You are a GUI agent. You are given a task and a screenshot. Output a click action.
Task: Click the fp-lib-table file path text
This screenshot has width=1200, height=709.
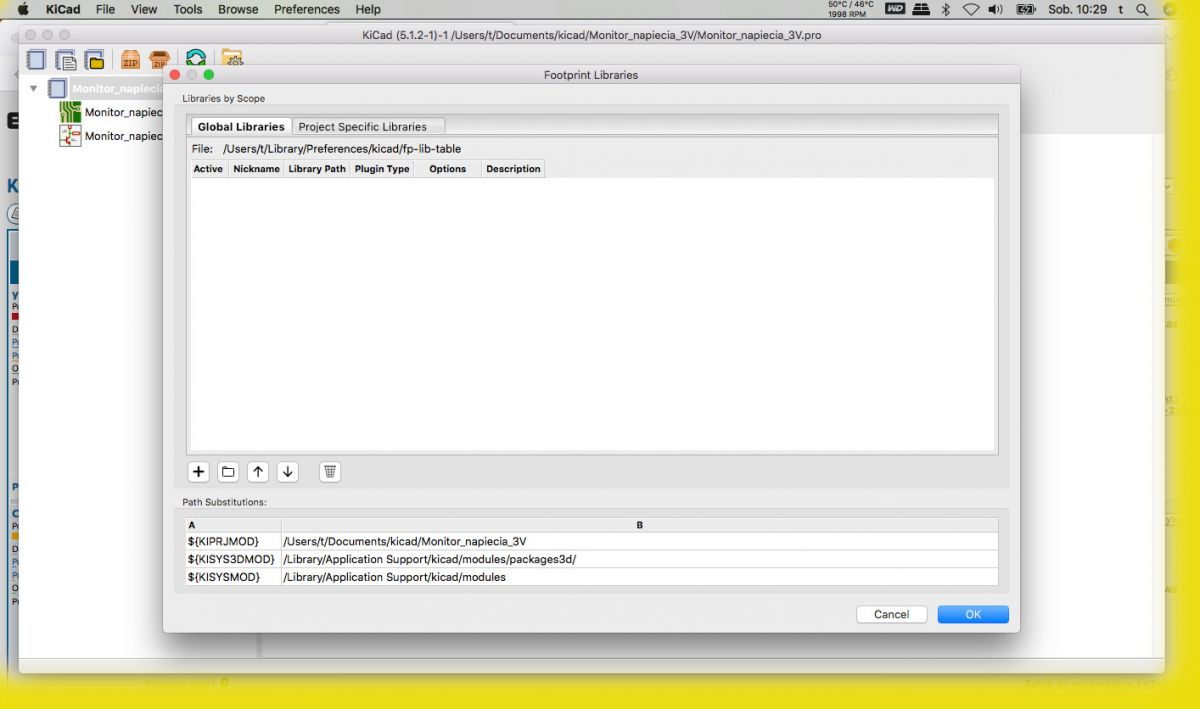[342, 149]
